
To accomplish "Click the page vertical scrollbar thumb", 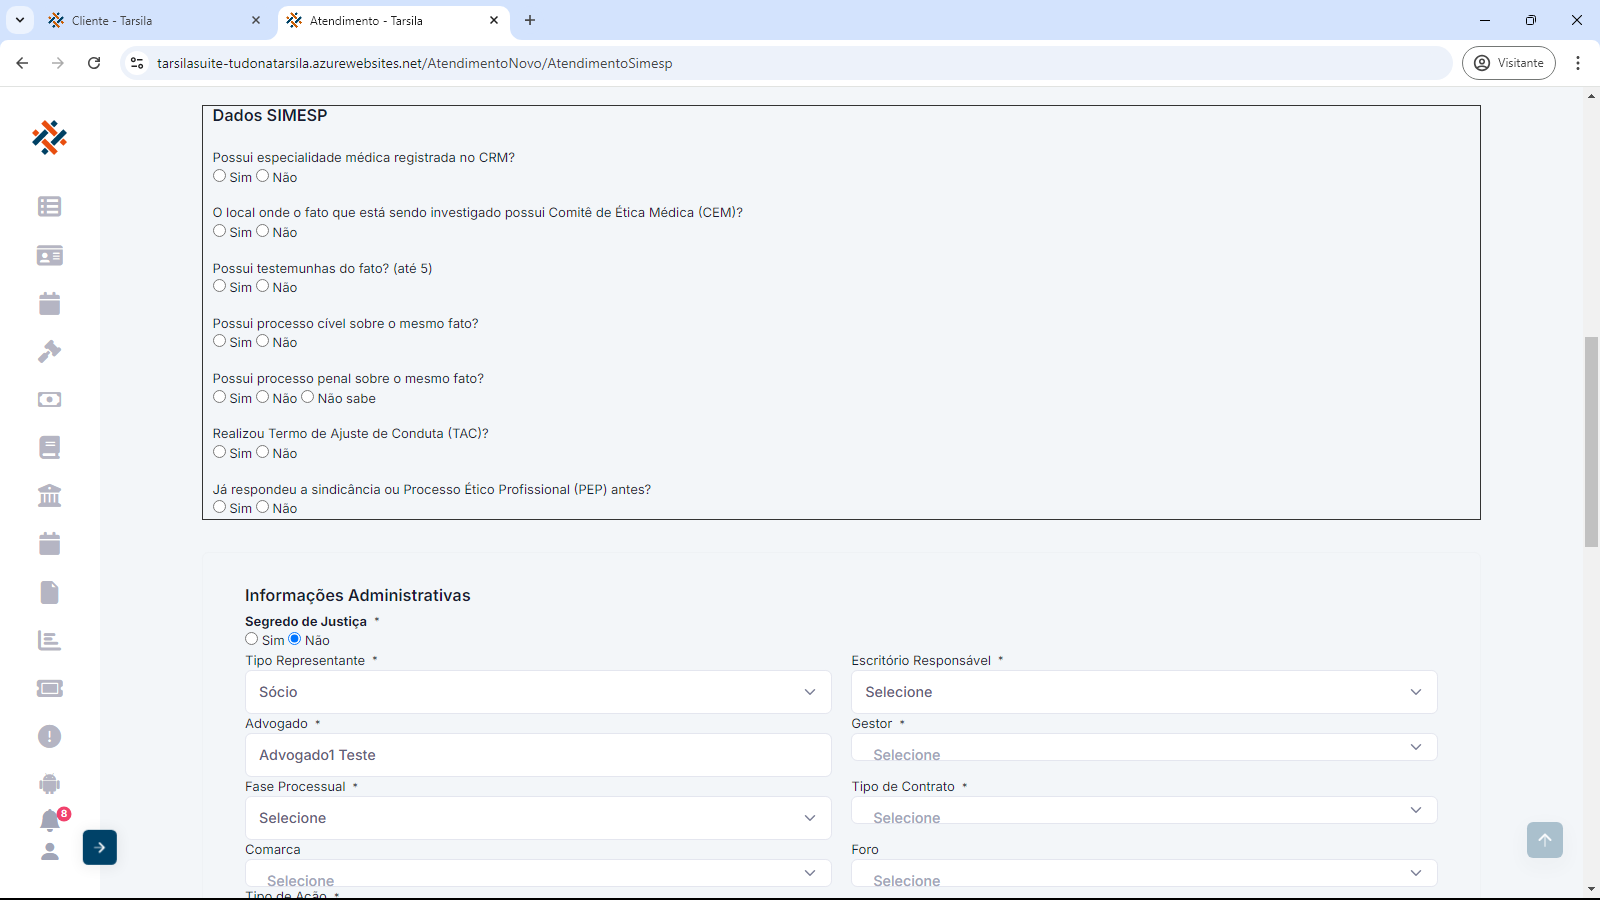I will [1591, 442].
